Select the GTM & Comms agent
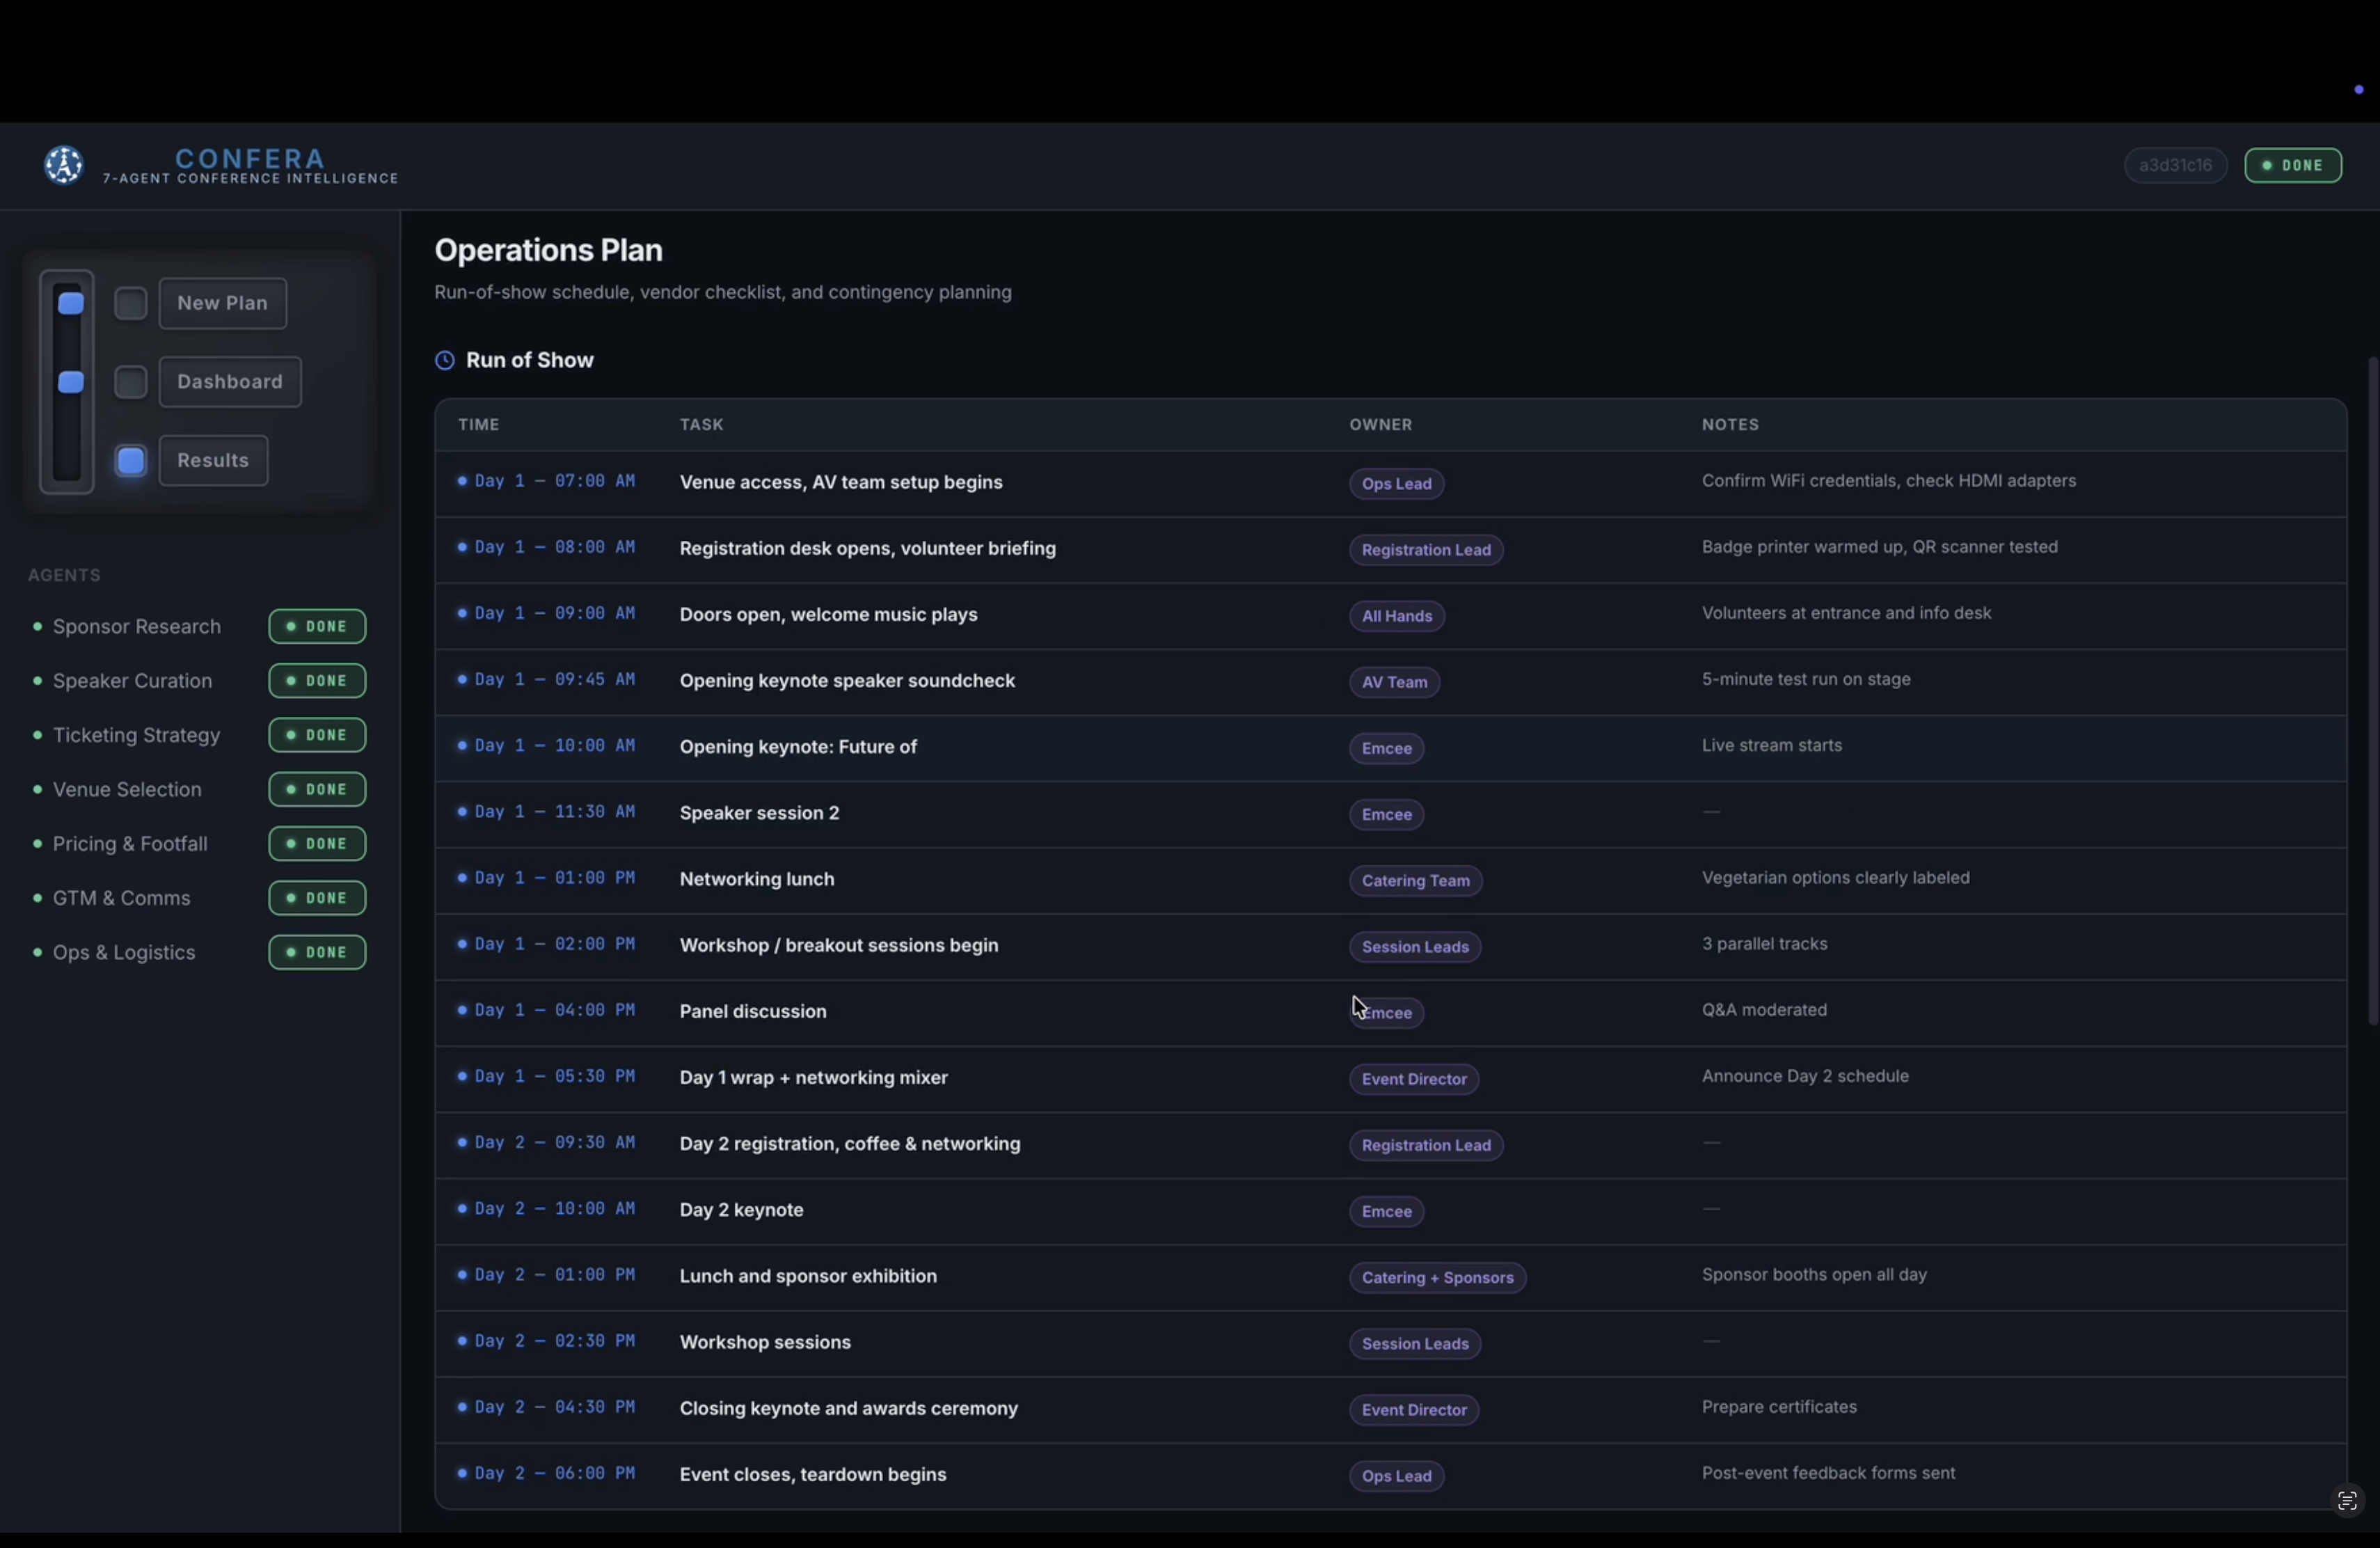Image resolution: width=2380 pixels, height=1548 pixels. click(122, 898)
